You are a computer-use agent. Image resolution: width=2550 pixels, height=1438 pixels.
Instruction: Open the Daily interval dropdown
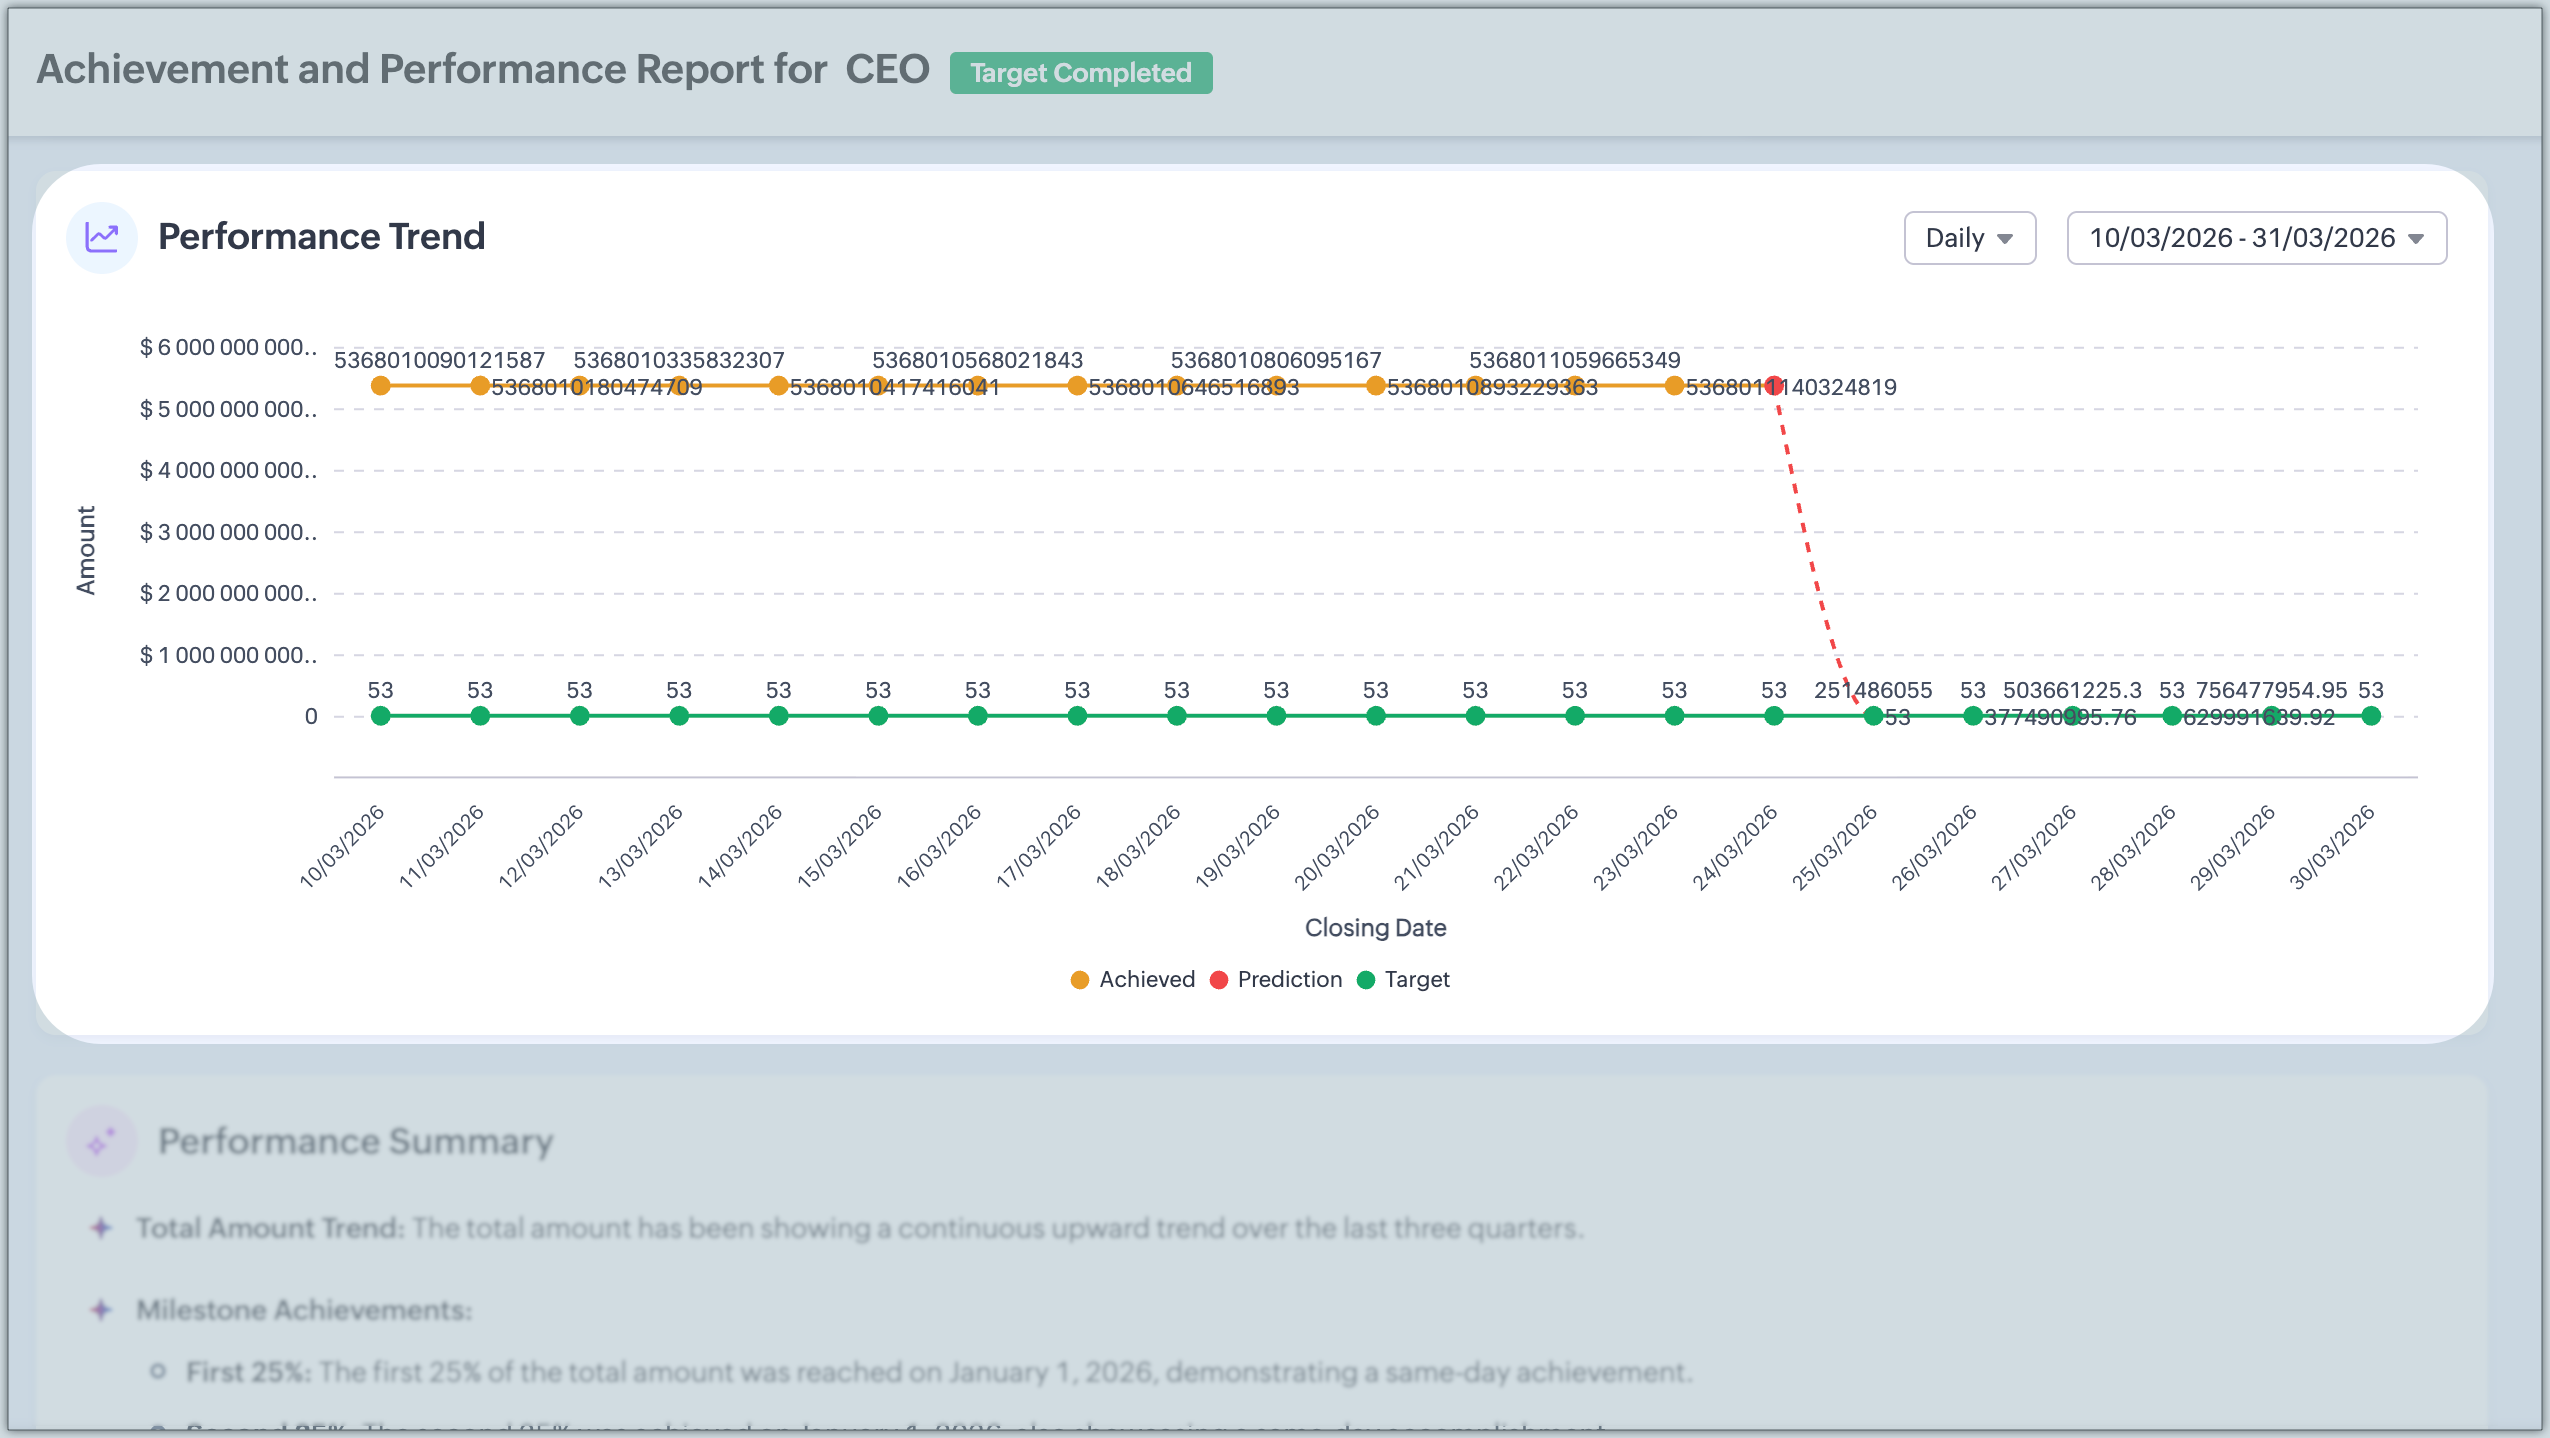click(x=1969, y=238)
